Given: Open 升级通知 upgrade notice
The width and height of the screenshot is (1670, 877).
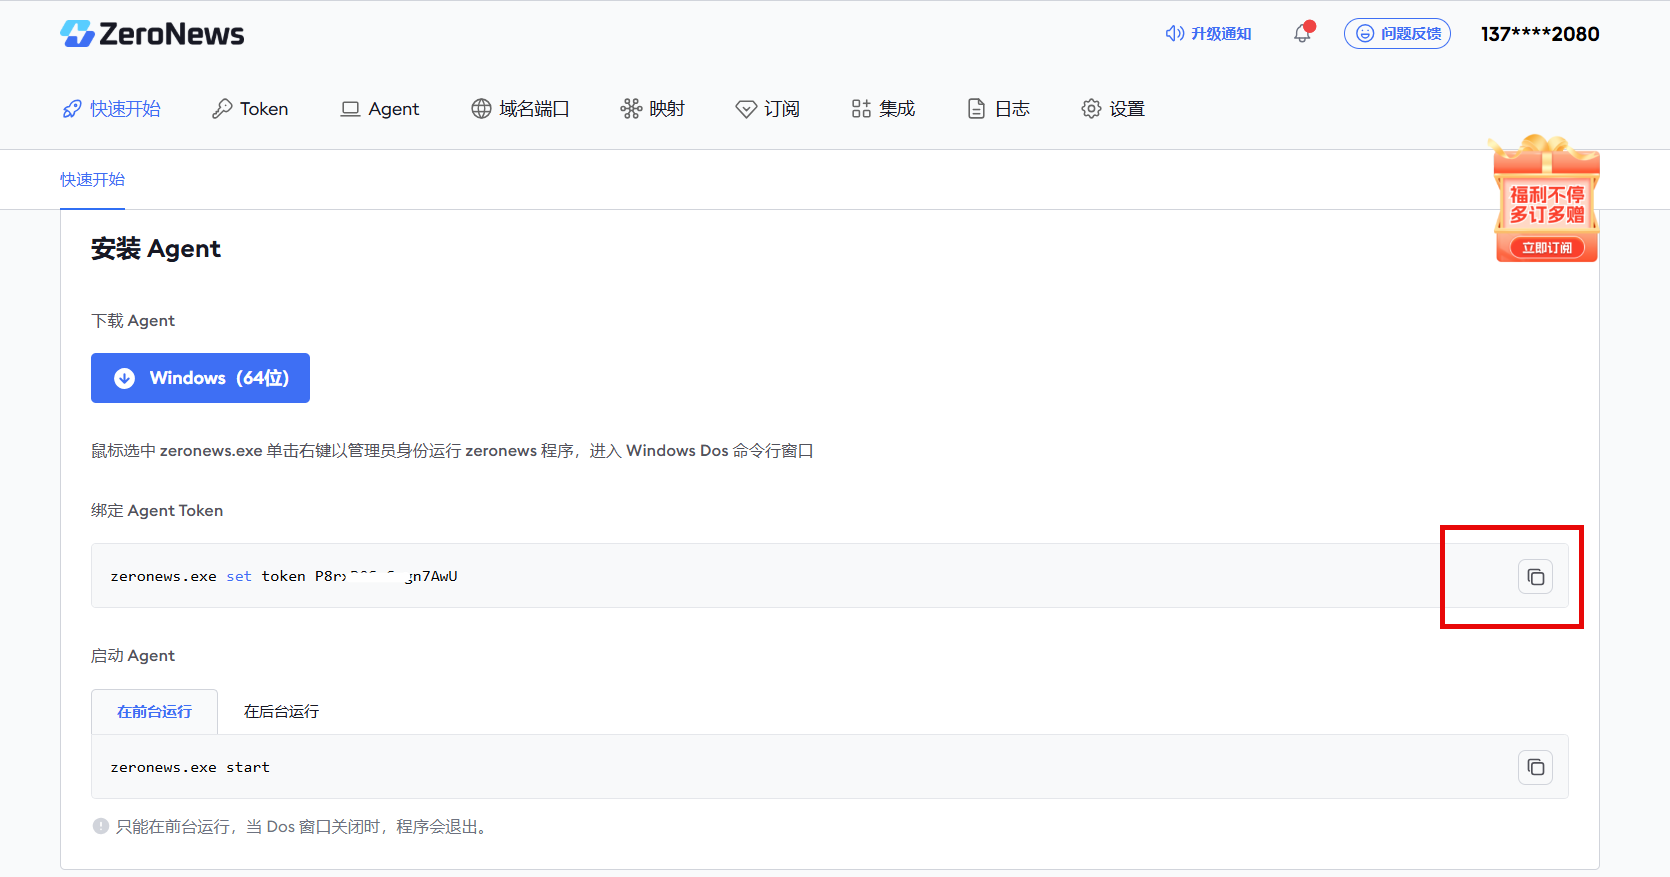Looking at the screenshot, I should (1208, 34).
